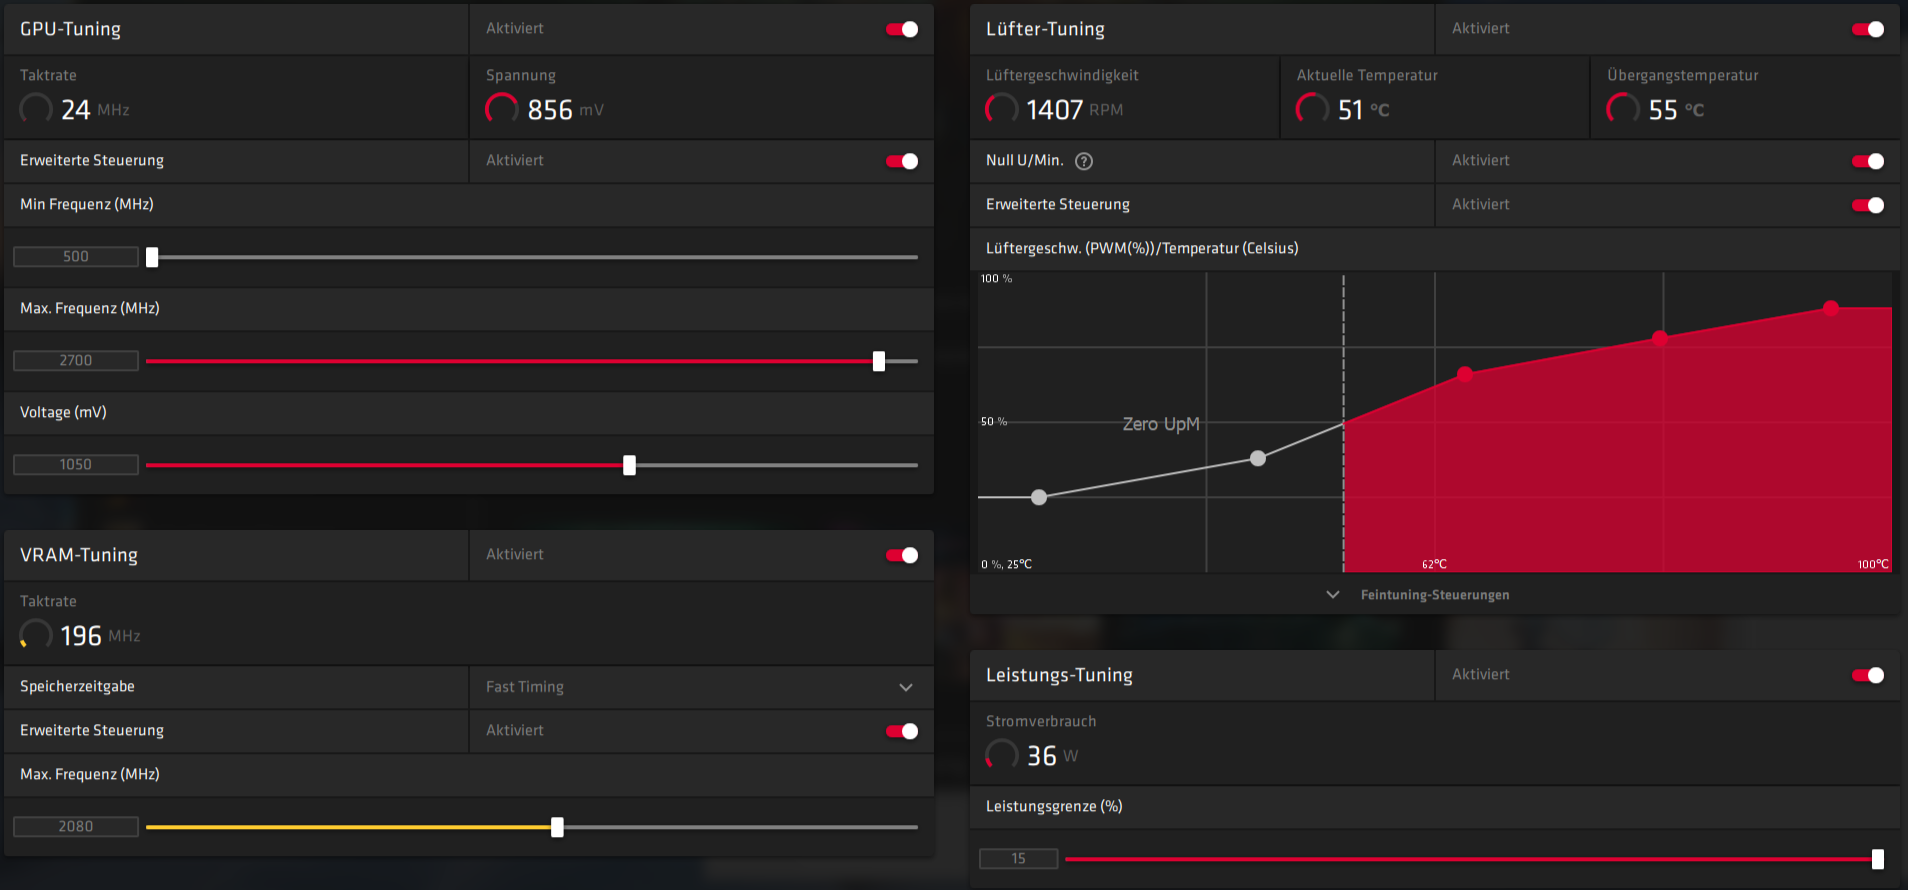1908x890 pixels.
Task: Toggle VRAM Erweiterte Steuerung switch
Action: [x=902, y=731]
